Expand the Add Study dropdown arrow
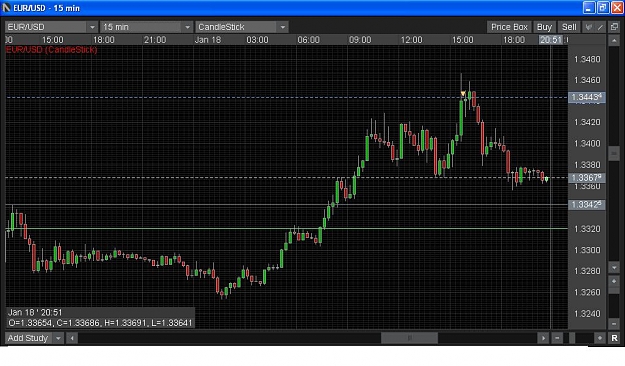Image resolution: width=625 pixels, height=366 pixels. point(59,338)
